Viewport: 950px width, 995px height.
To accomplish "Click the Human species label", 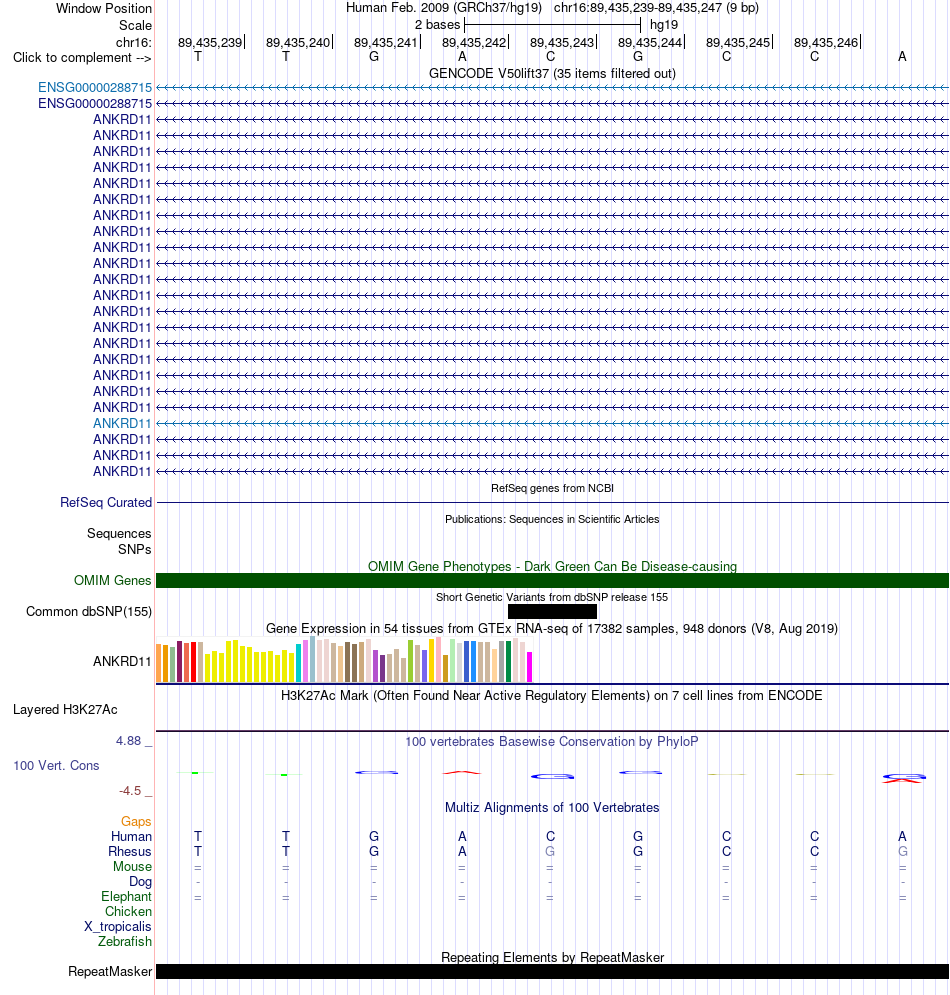I will tap(131, 836).
